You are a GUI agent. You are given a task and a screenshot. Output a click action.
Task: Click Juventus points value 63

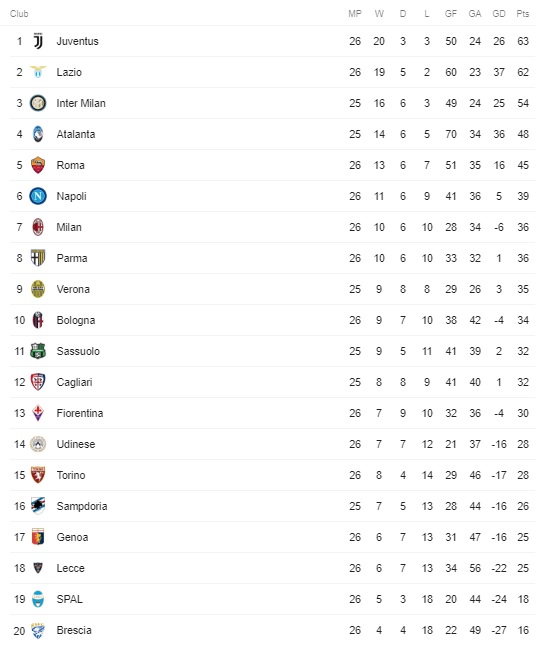pos(523,41)
